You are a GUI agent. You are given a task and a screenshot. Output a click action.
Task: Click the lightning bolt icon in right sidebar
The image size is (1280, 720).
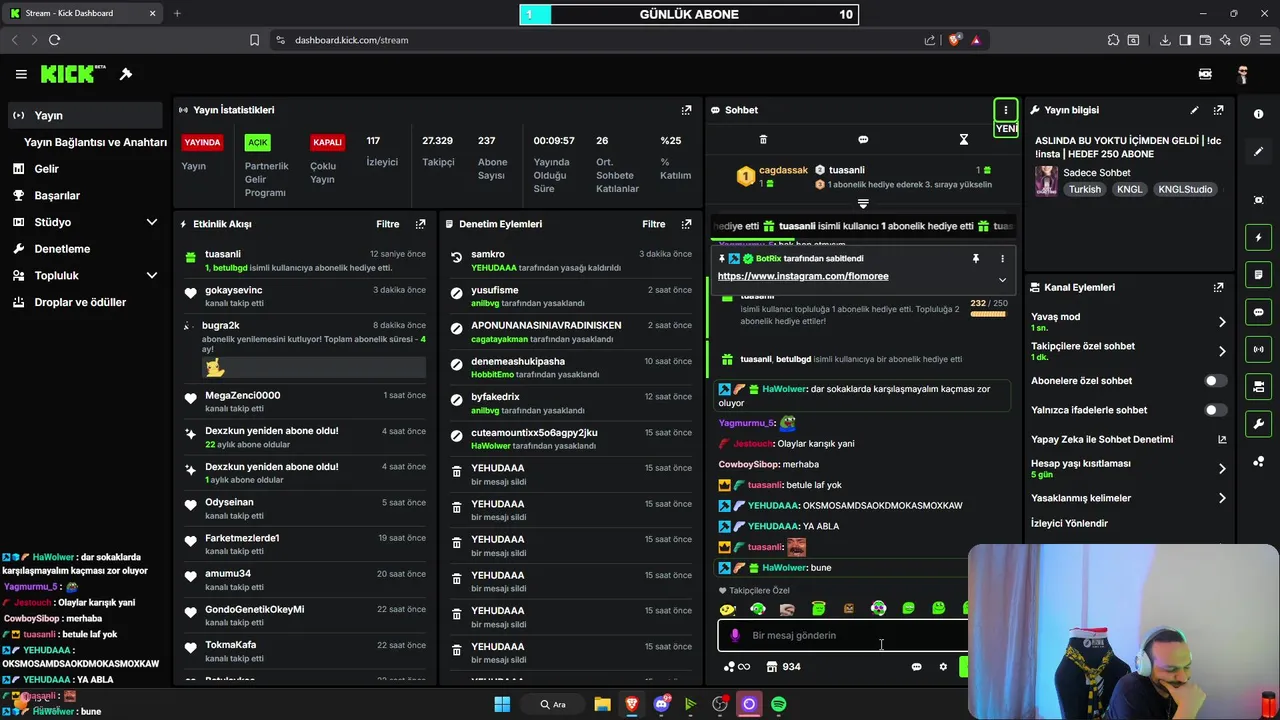pyautogui.click(x=1258, y=238)
